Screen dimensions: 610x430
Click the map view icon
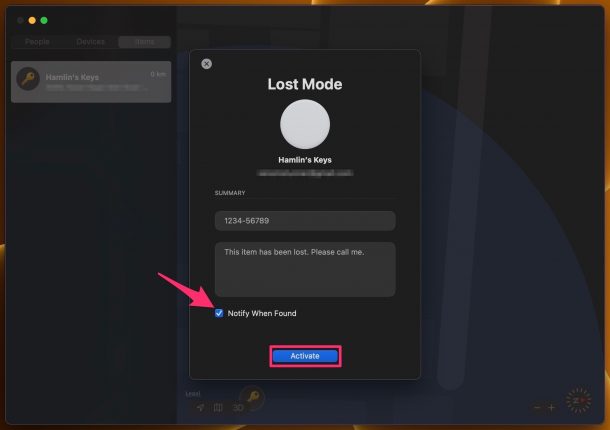(218, 407)
